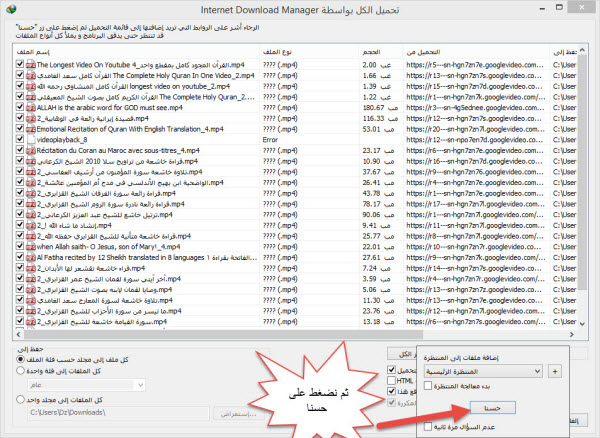
Task: Toggle 'بدء معالجة المنتظرة' checkbox
Action: 428,386
